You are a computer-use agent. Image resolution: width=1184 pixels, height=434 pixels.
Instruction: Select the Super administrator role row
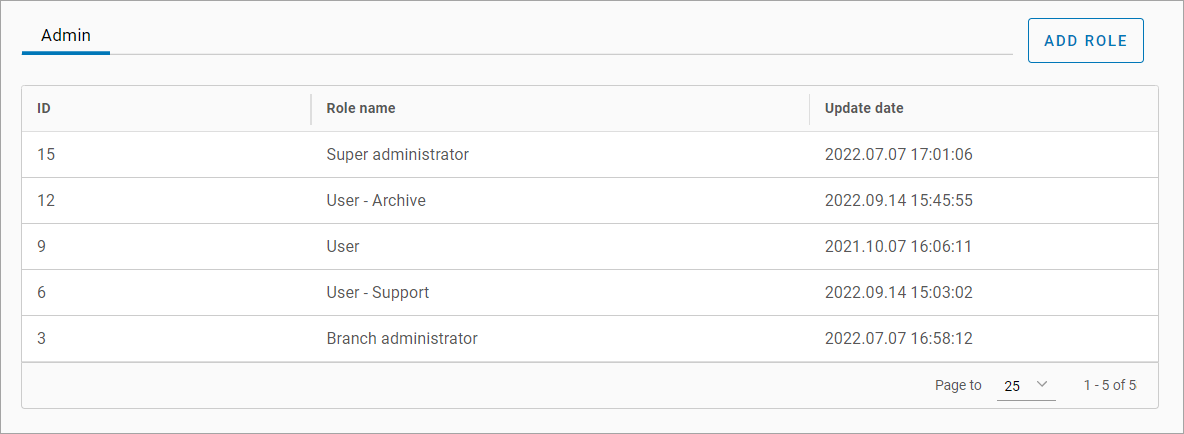(397, 155)
